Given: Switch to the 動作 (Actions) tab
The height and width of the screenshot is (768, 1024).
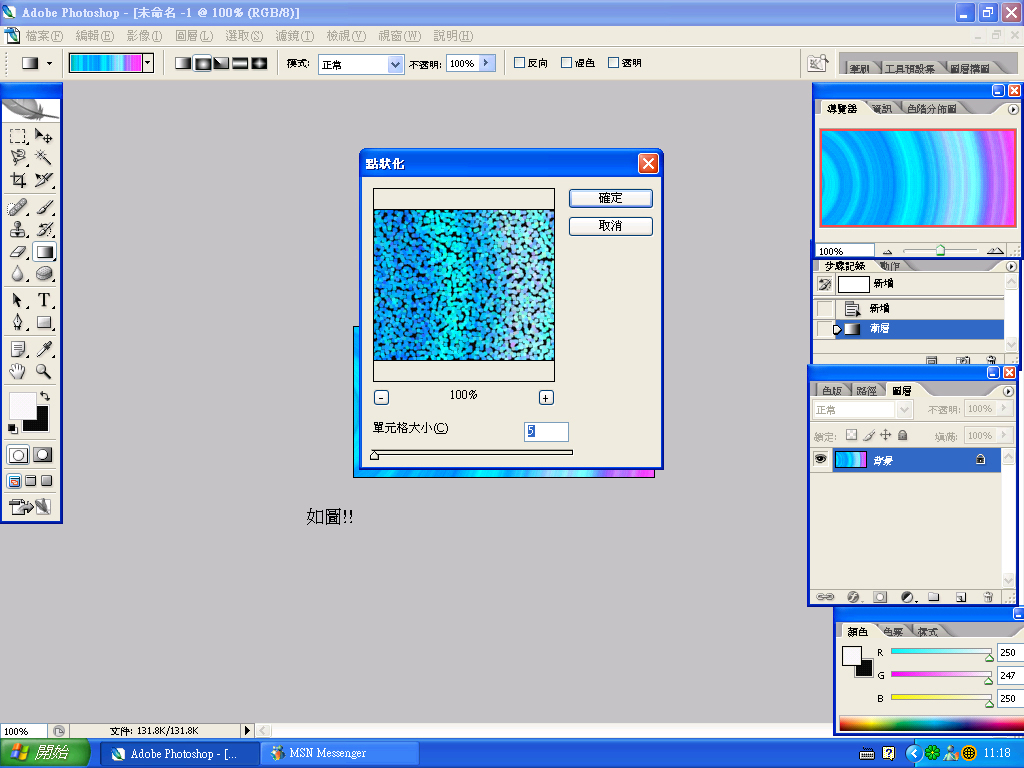Looking at the screenshot, I should click(x=889, y=266).
